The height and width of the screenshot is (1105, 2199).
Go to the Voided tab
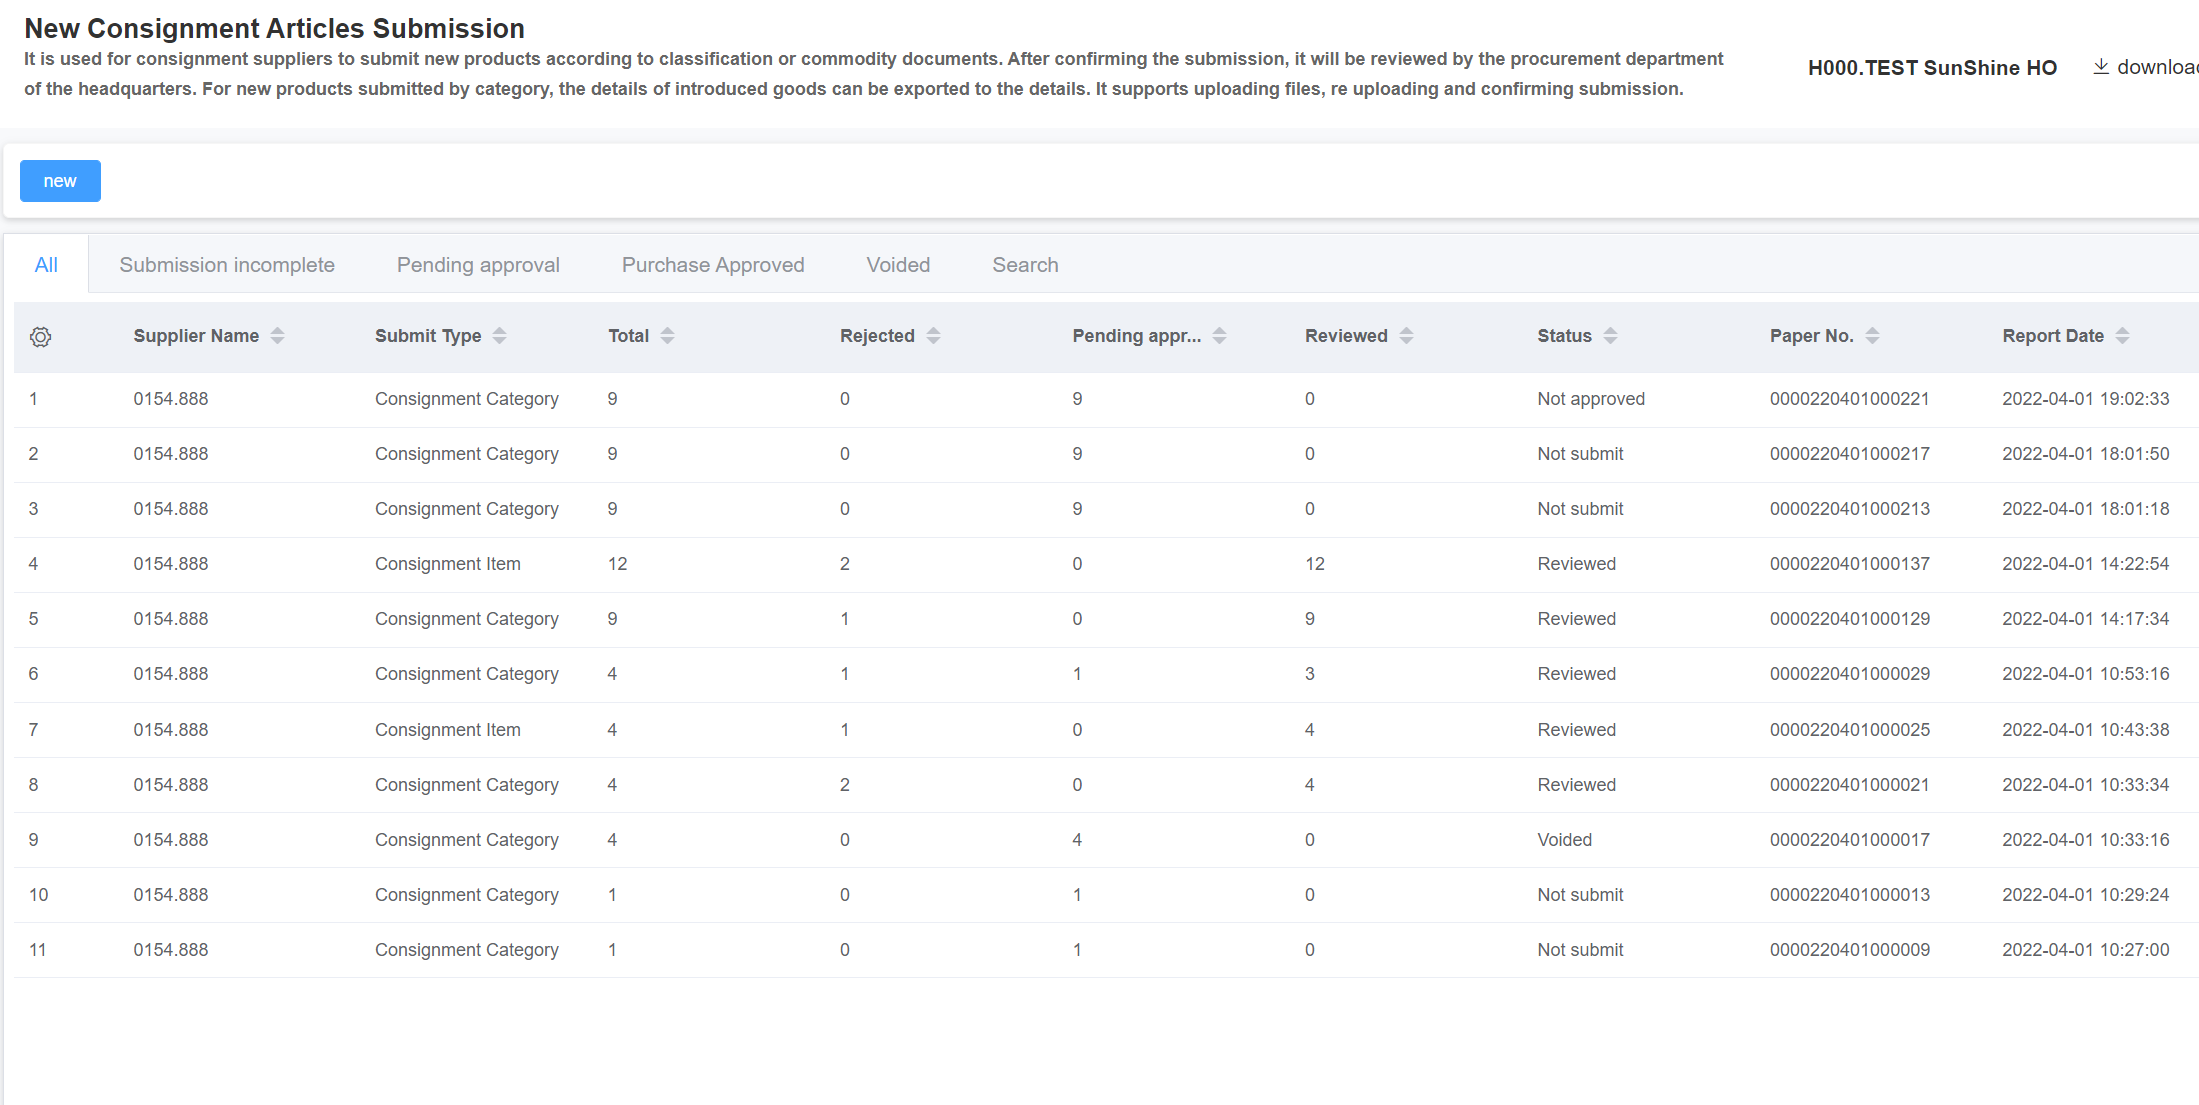(x=898, y=265)
